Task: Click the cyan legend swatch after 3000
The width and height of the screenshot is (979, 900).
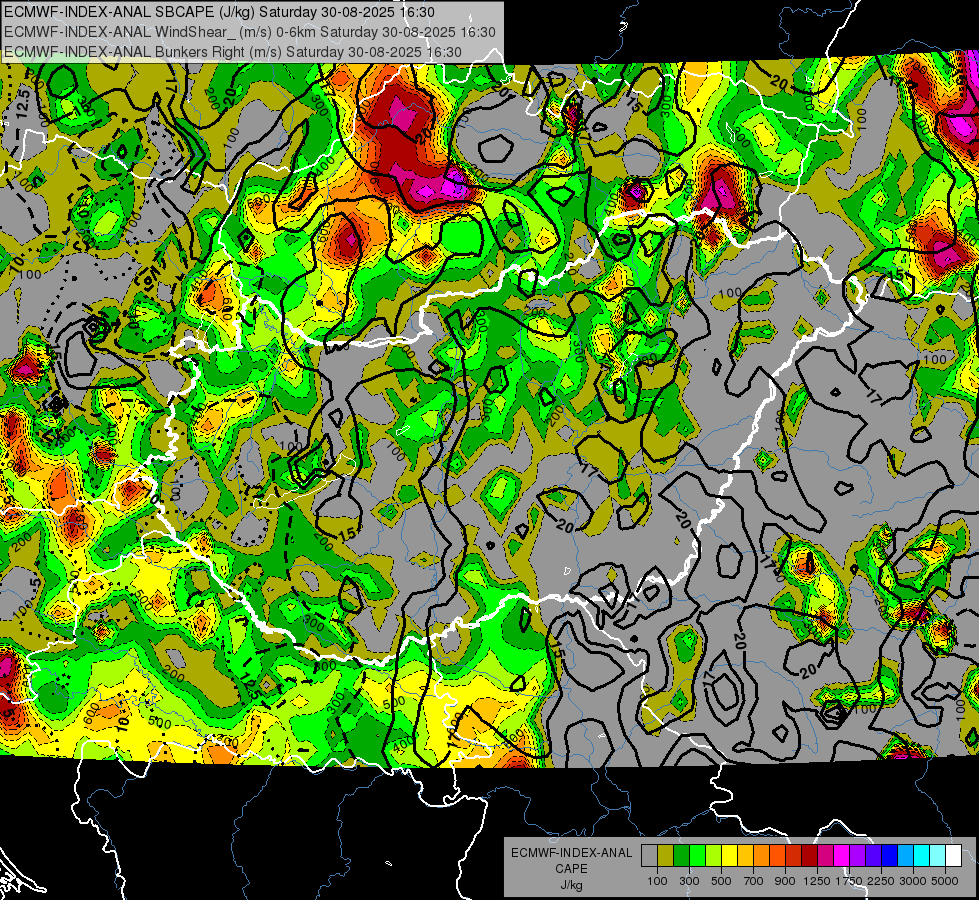Action: (922, 856)
